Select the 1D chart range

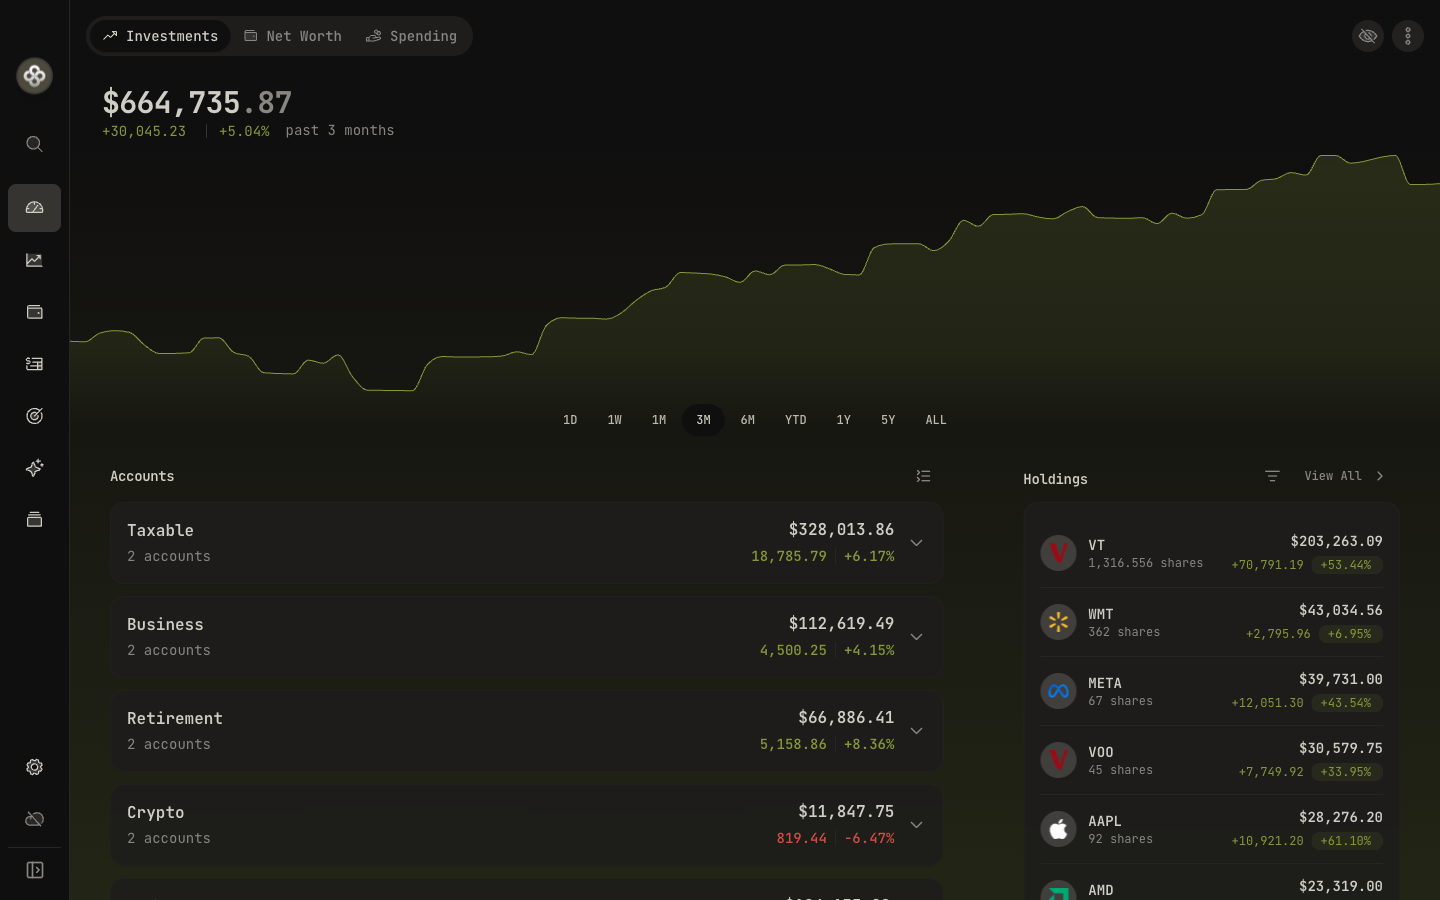point(570,420)
